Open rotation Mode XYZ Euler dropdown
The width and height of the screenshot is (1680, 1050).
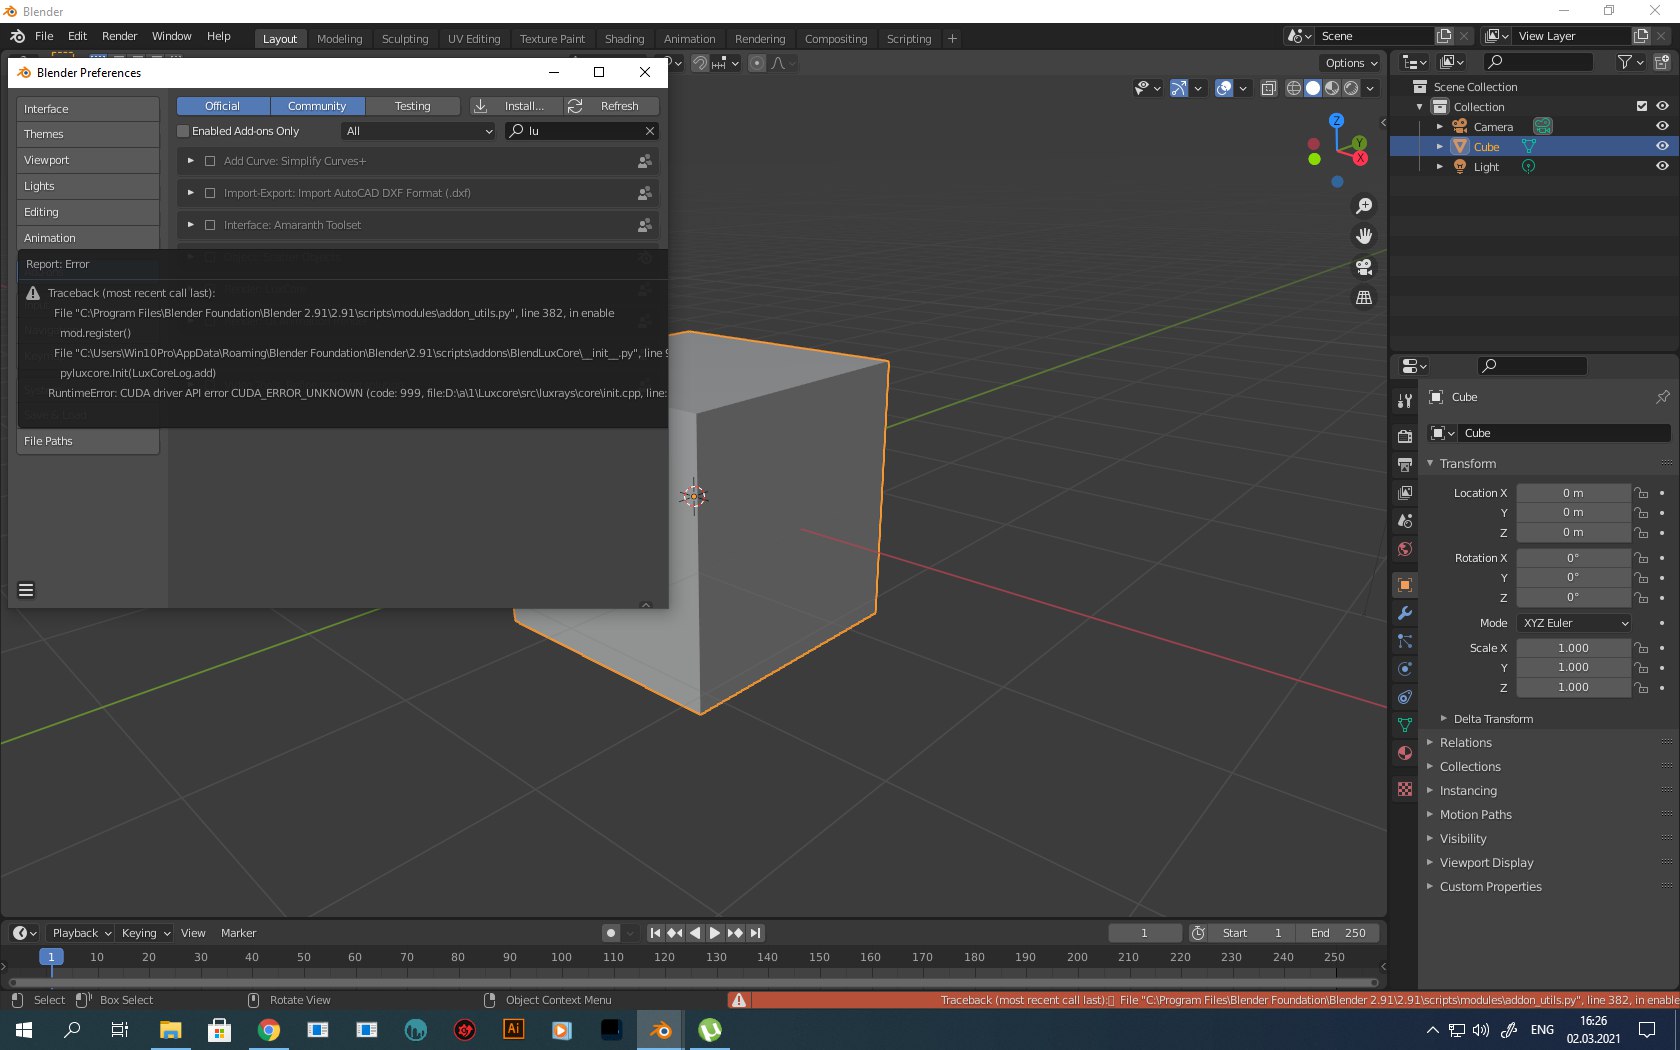[1574, 623]
